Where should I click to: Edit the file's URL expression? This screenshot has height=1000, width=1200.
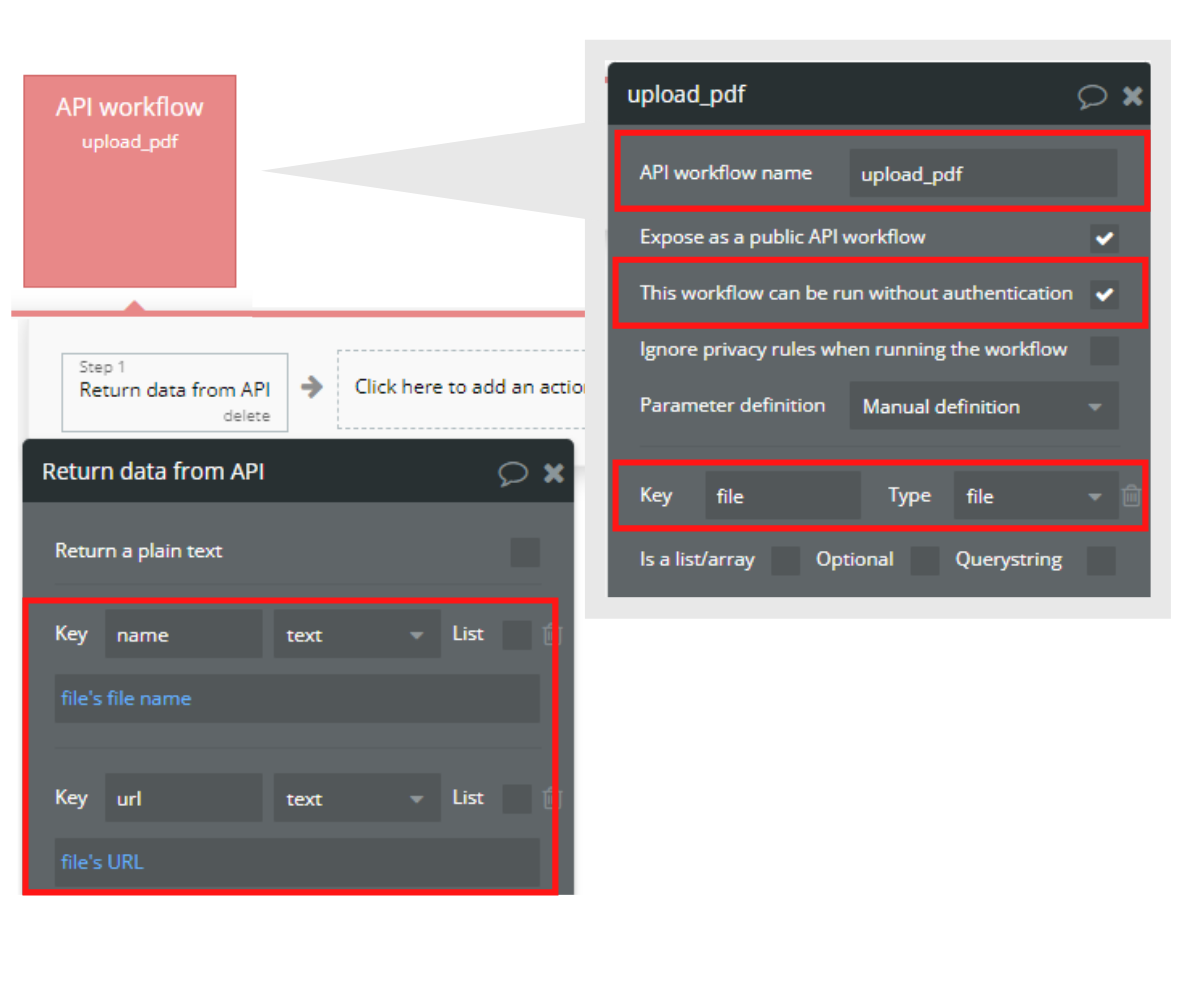[297, 861]
